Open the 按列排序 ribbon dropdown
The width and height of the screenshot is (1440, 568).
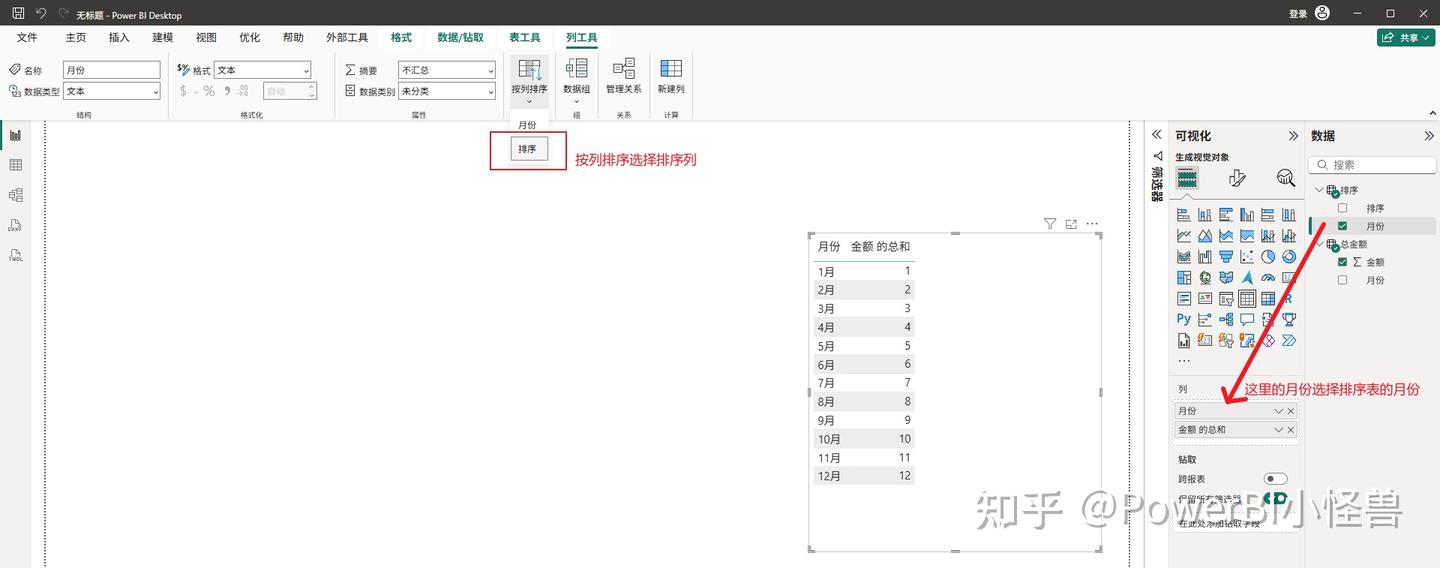529,80
